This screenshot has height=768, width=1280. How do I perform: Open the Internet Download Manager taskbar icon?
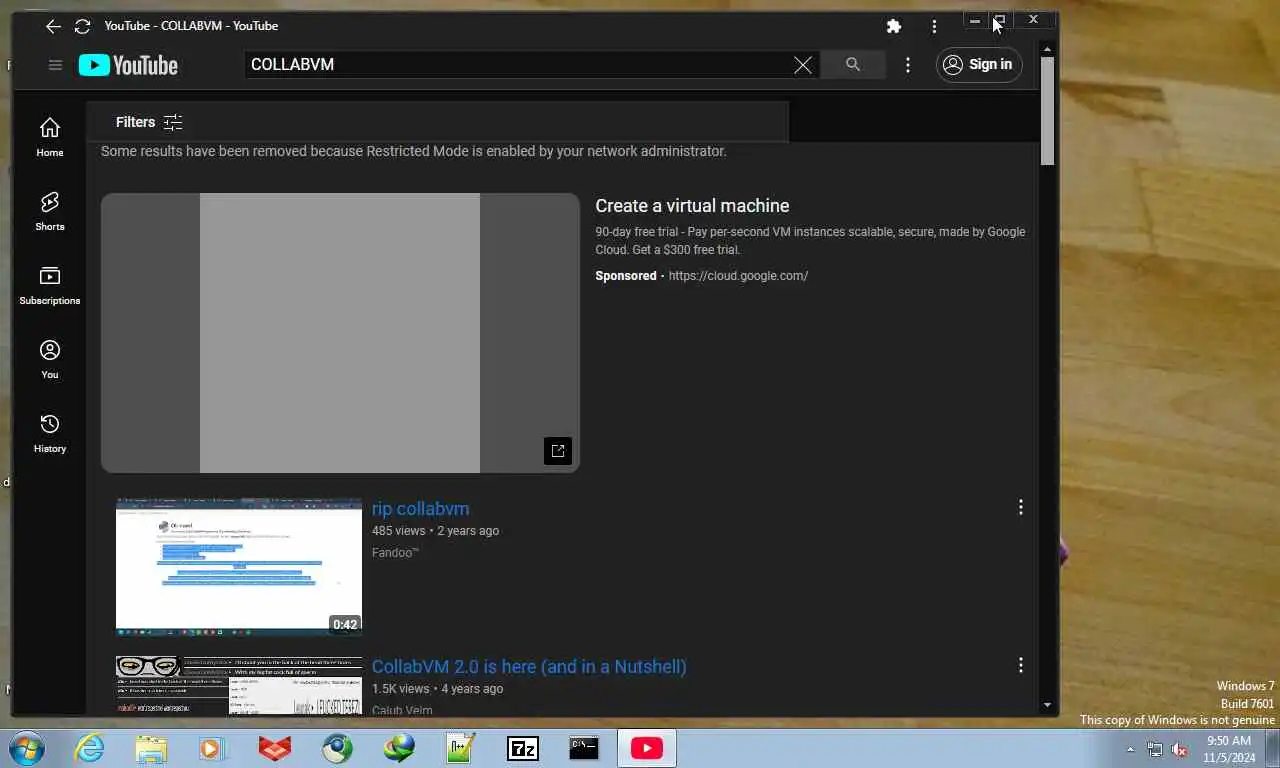[399, 748]
